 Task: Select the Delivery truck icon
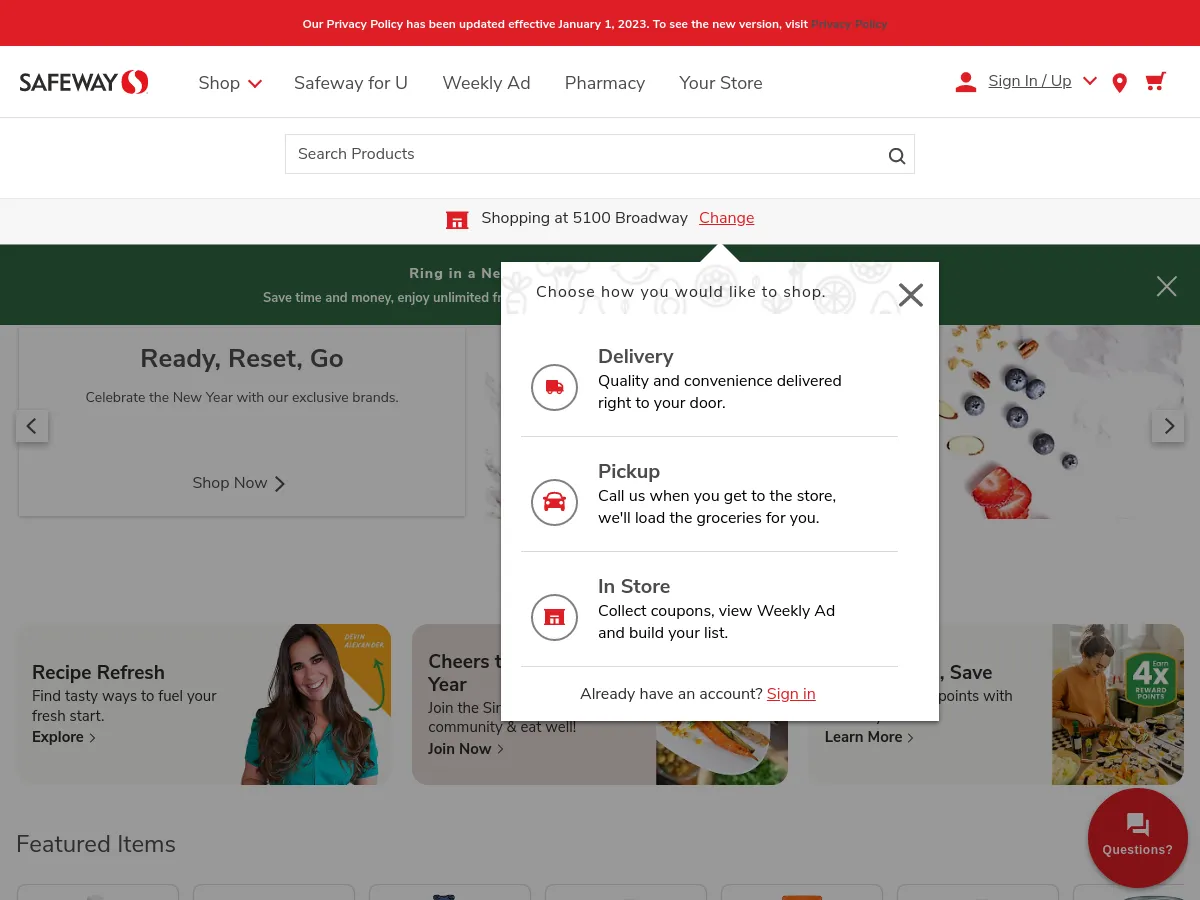pos(554,387)
